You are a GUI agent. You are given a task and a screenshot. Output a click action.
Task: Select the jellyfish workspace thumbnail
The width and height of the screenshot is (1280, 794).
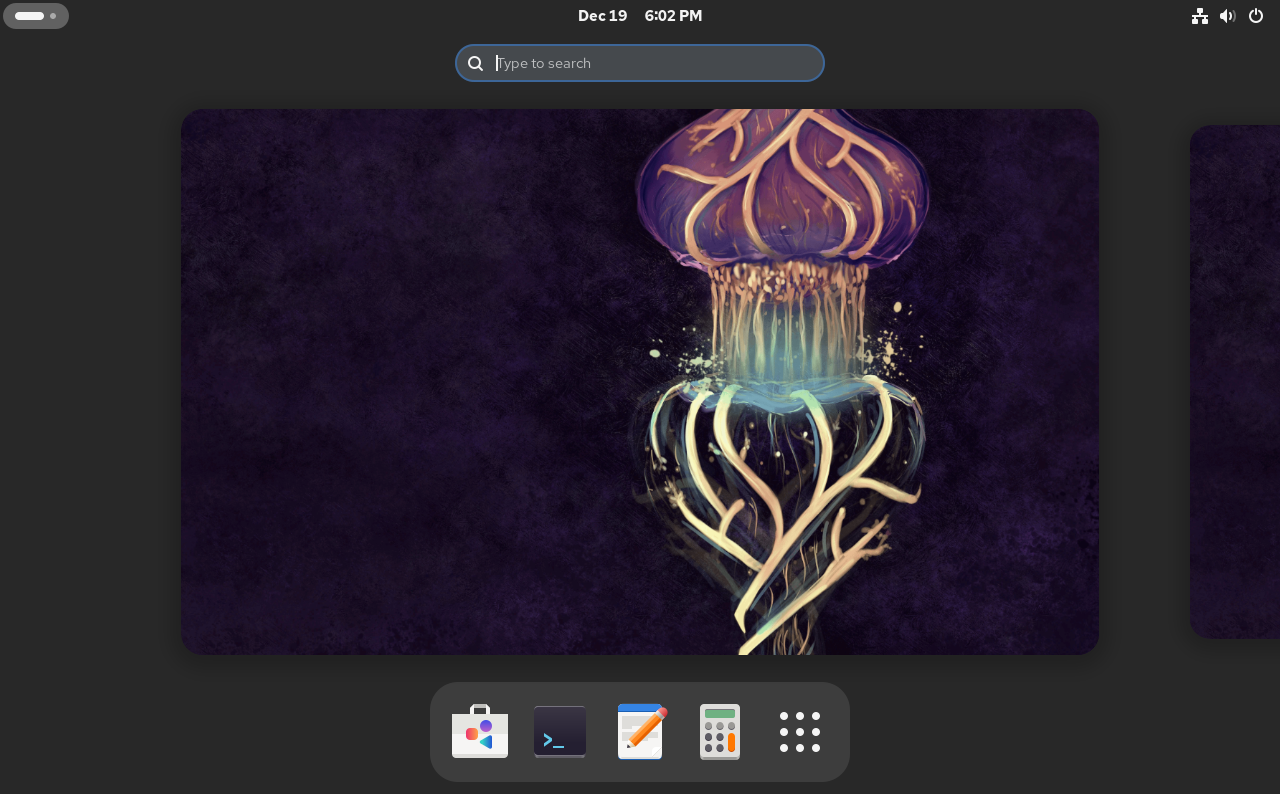tap(640, 382)
